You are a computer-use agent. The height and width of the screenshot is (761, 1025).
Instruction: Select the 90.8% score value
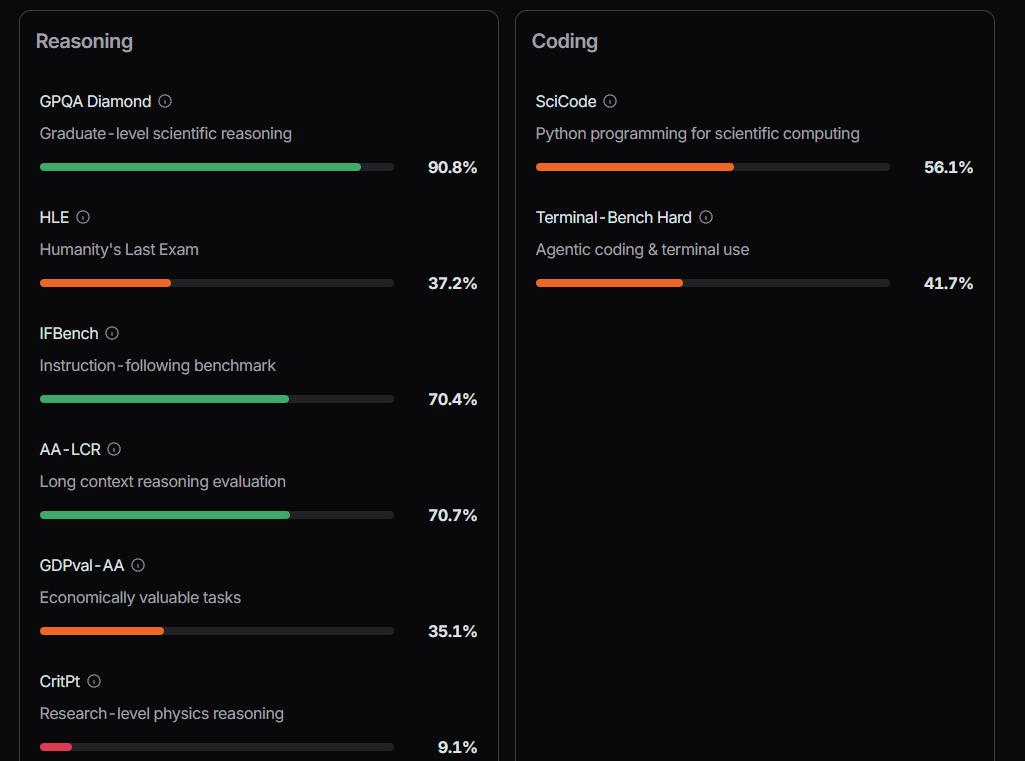(x=452, y=167)
